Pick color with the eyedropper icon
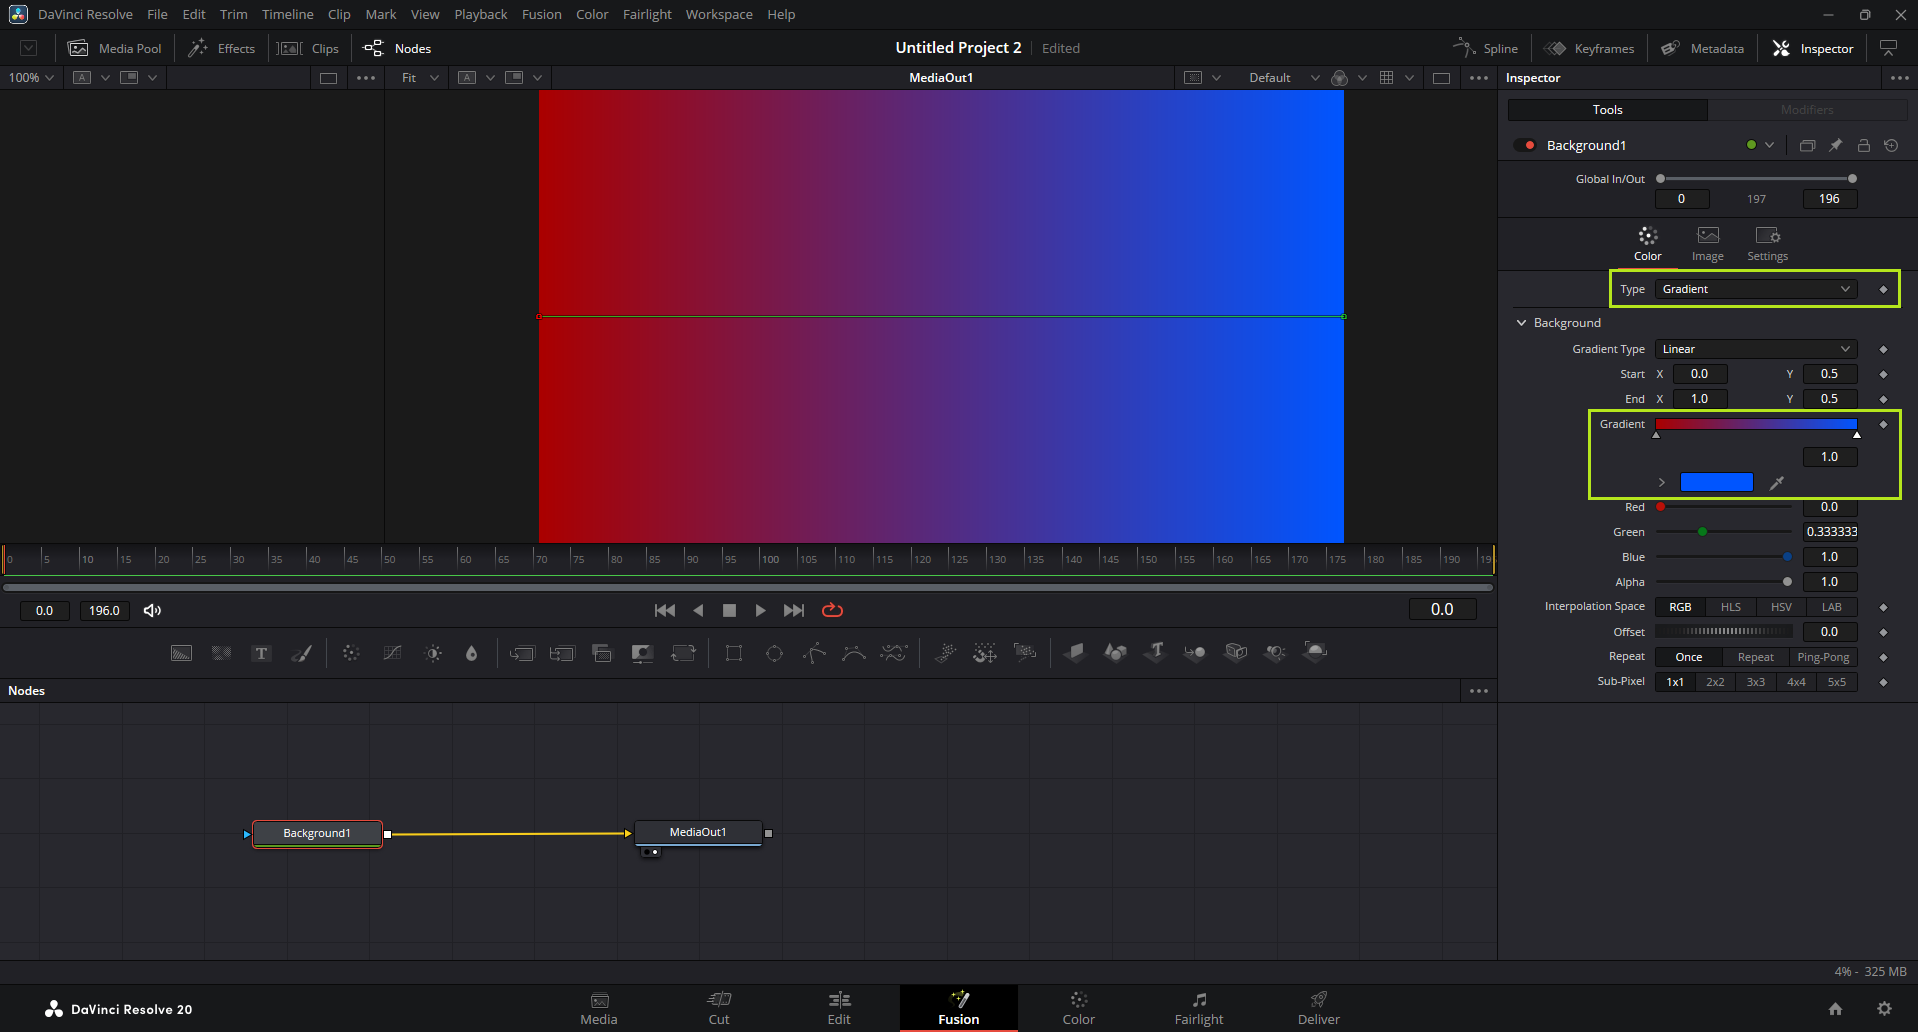This screenshot has width=1918, height=1032. (1777, 483)
